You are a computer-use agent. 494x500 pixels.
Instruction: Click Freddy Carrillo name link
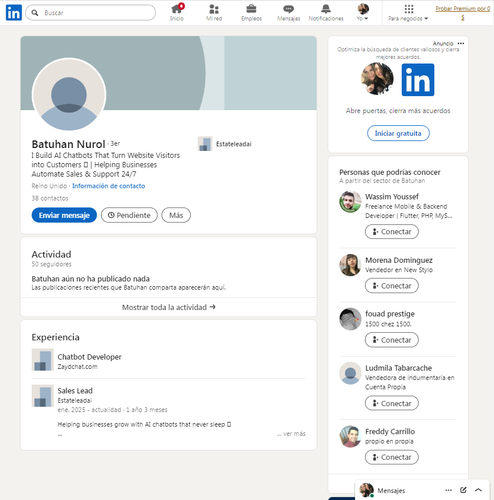(390, 431)
